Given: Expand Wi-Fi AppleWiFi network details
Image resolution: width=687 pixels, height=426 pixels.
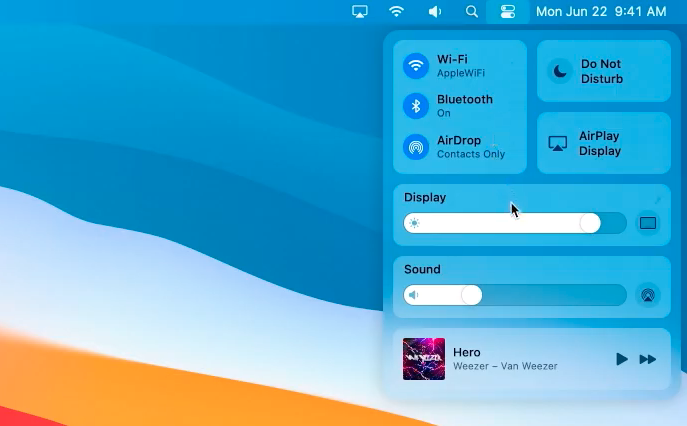Looking at the screenshot, I should [x=466, y=66].
